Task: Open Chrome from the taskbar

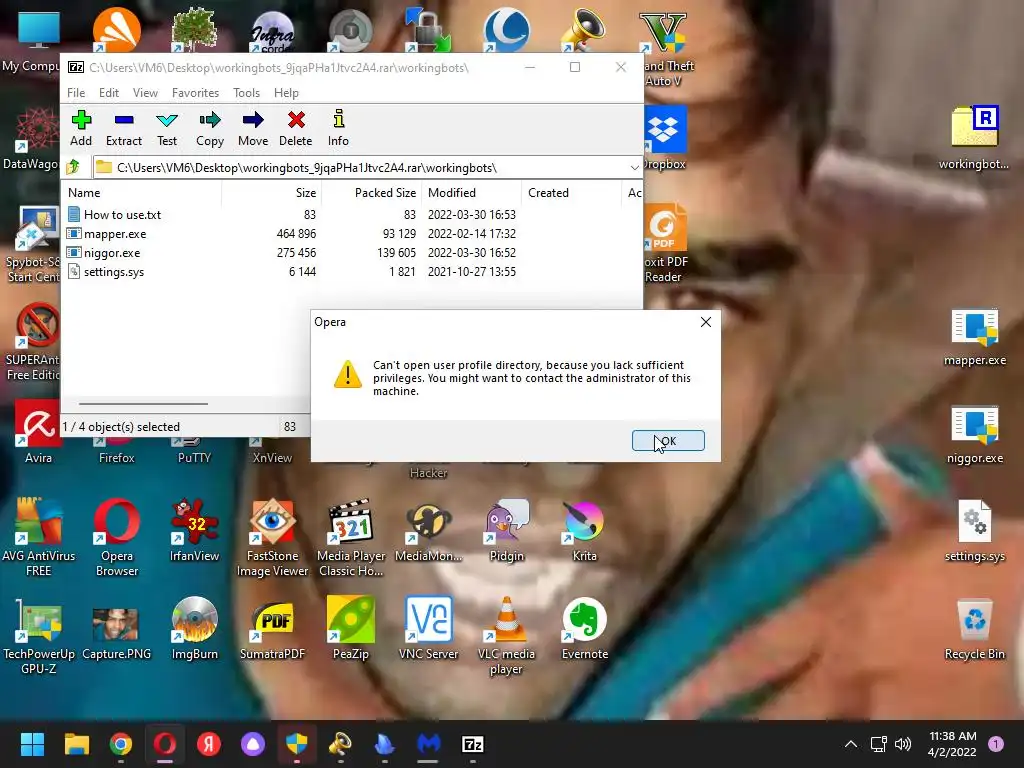Action: pos(121,744)
